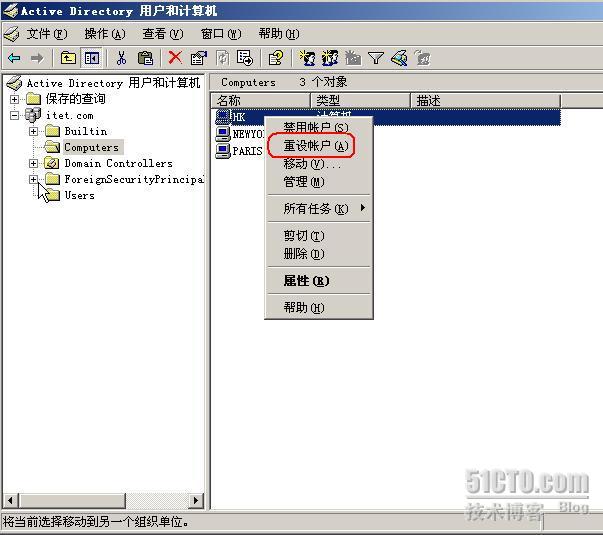Toggle the Show/Hide console tree icon

(x=91, y=58)
